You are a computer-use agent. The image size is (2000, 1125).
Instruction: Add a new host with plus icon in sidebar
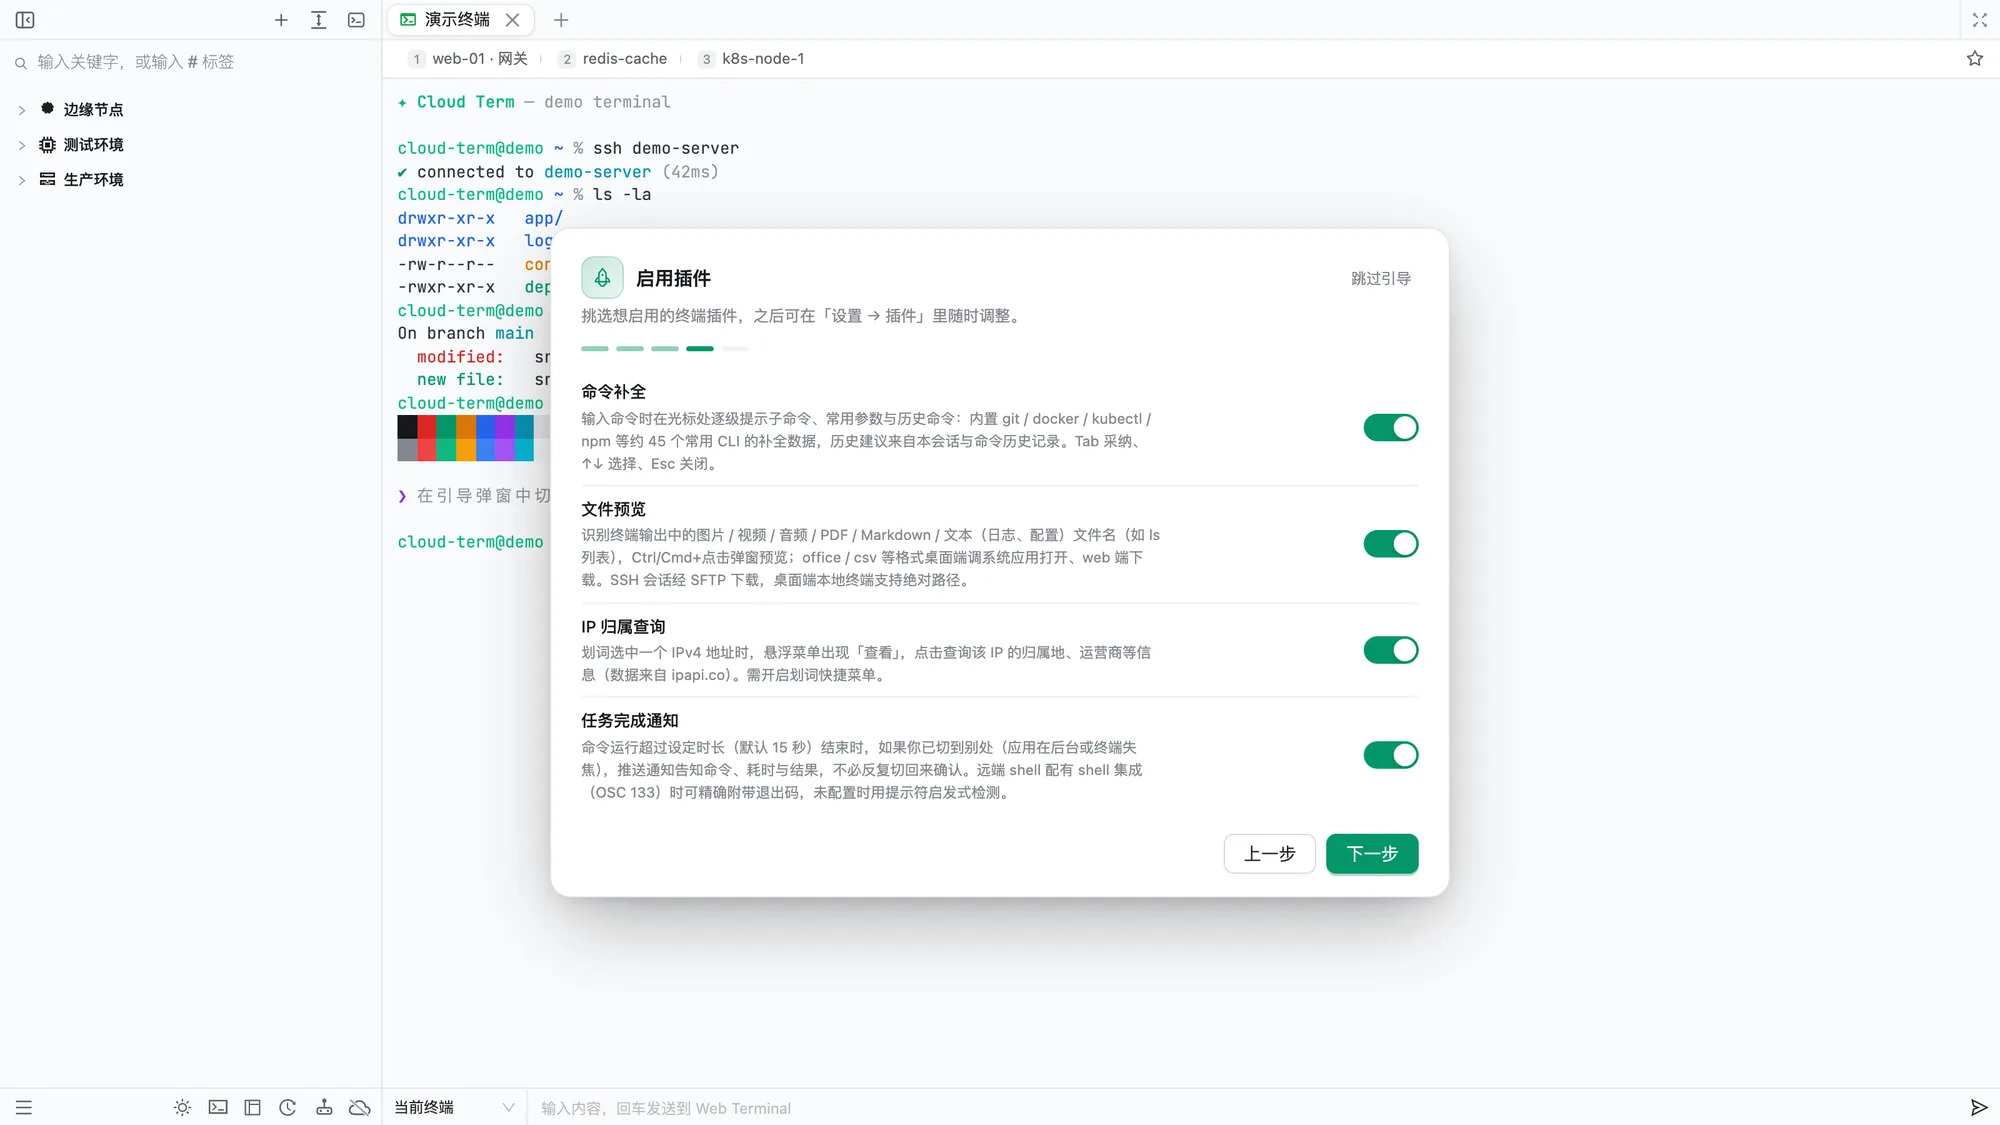[281, 20]
